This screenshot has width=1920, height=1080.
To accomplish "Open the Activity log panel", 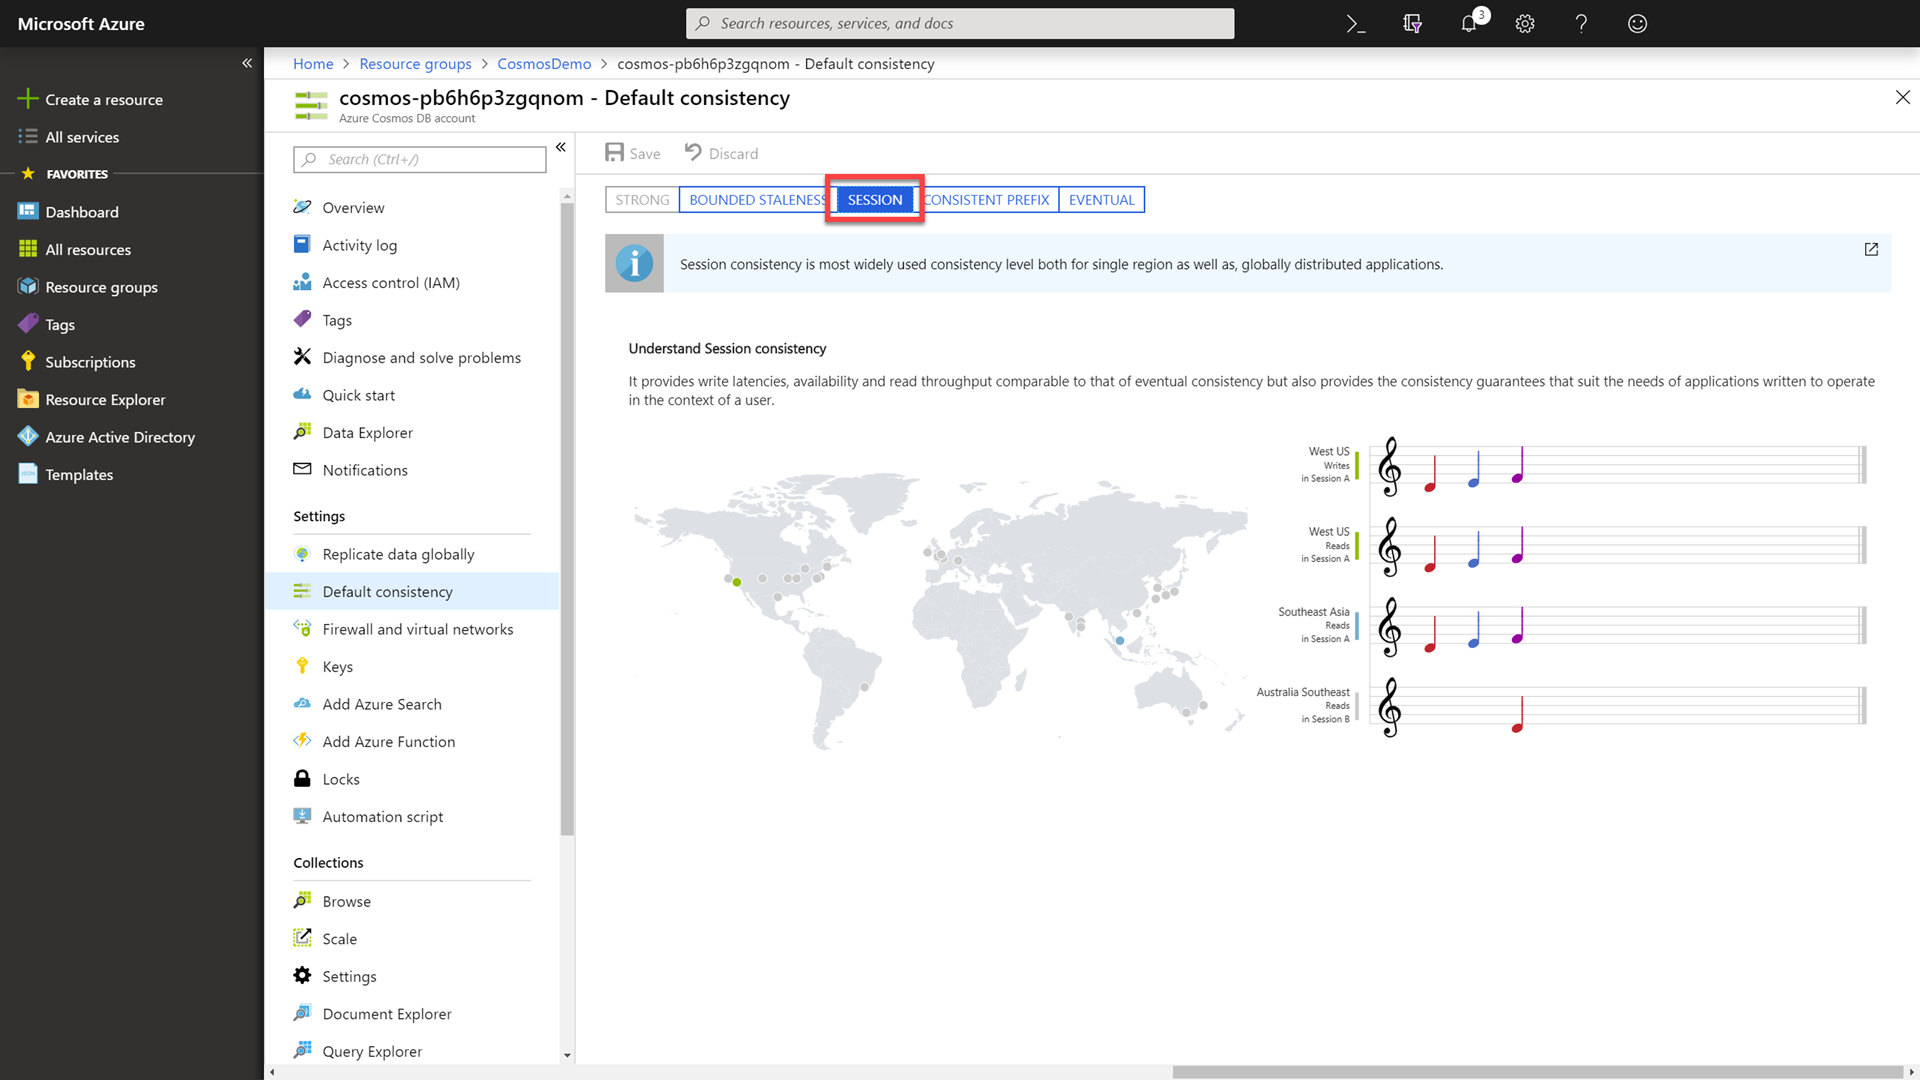I will [x=359, y=244].
